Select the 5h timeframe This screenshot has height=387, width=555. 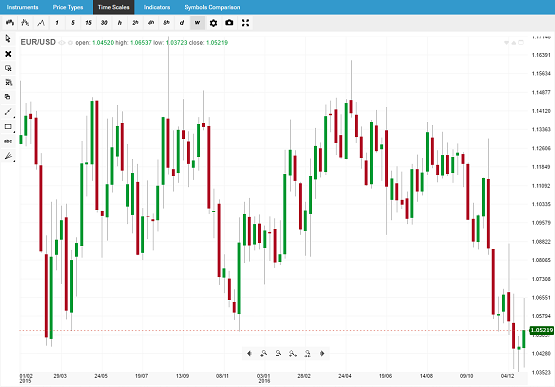pyautogui.click(x=166, y=23)
